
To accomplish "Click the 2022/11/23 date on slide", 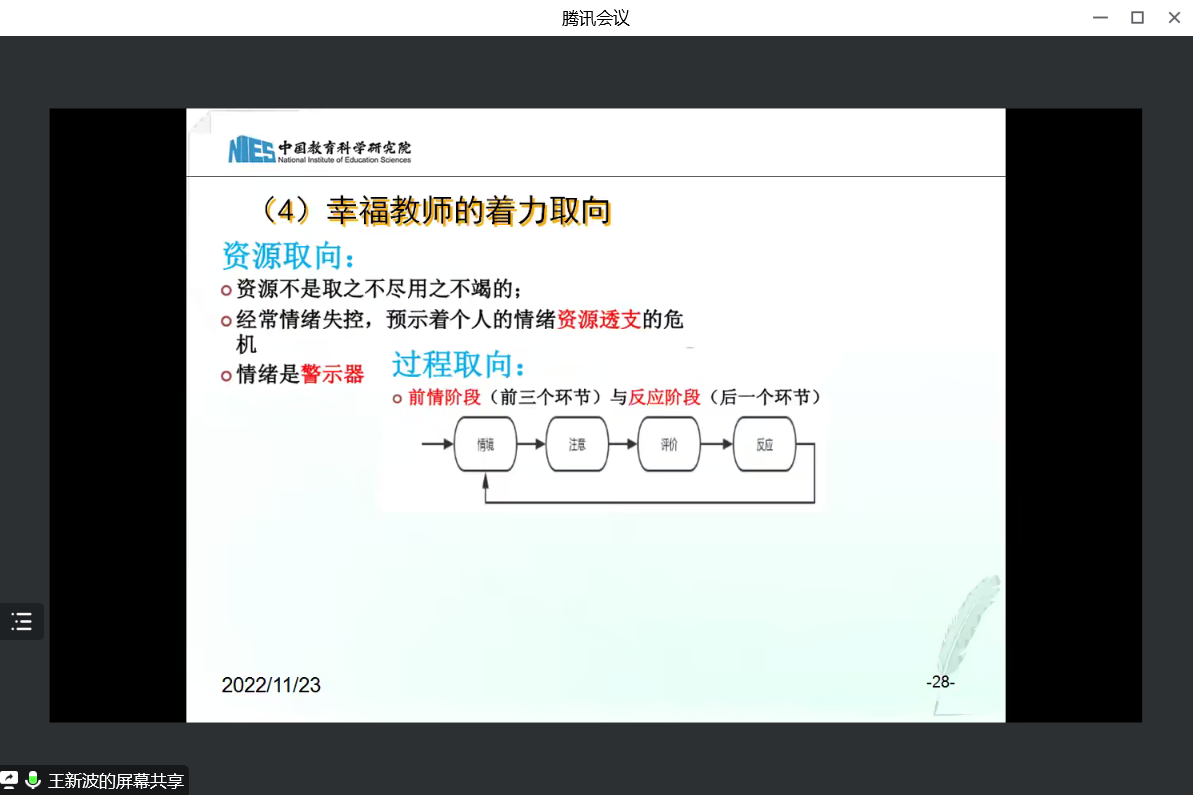I will click(271, 685).
